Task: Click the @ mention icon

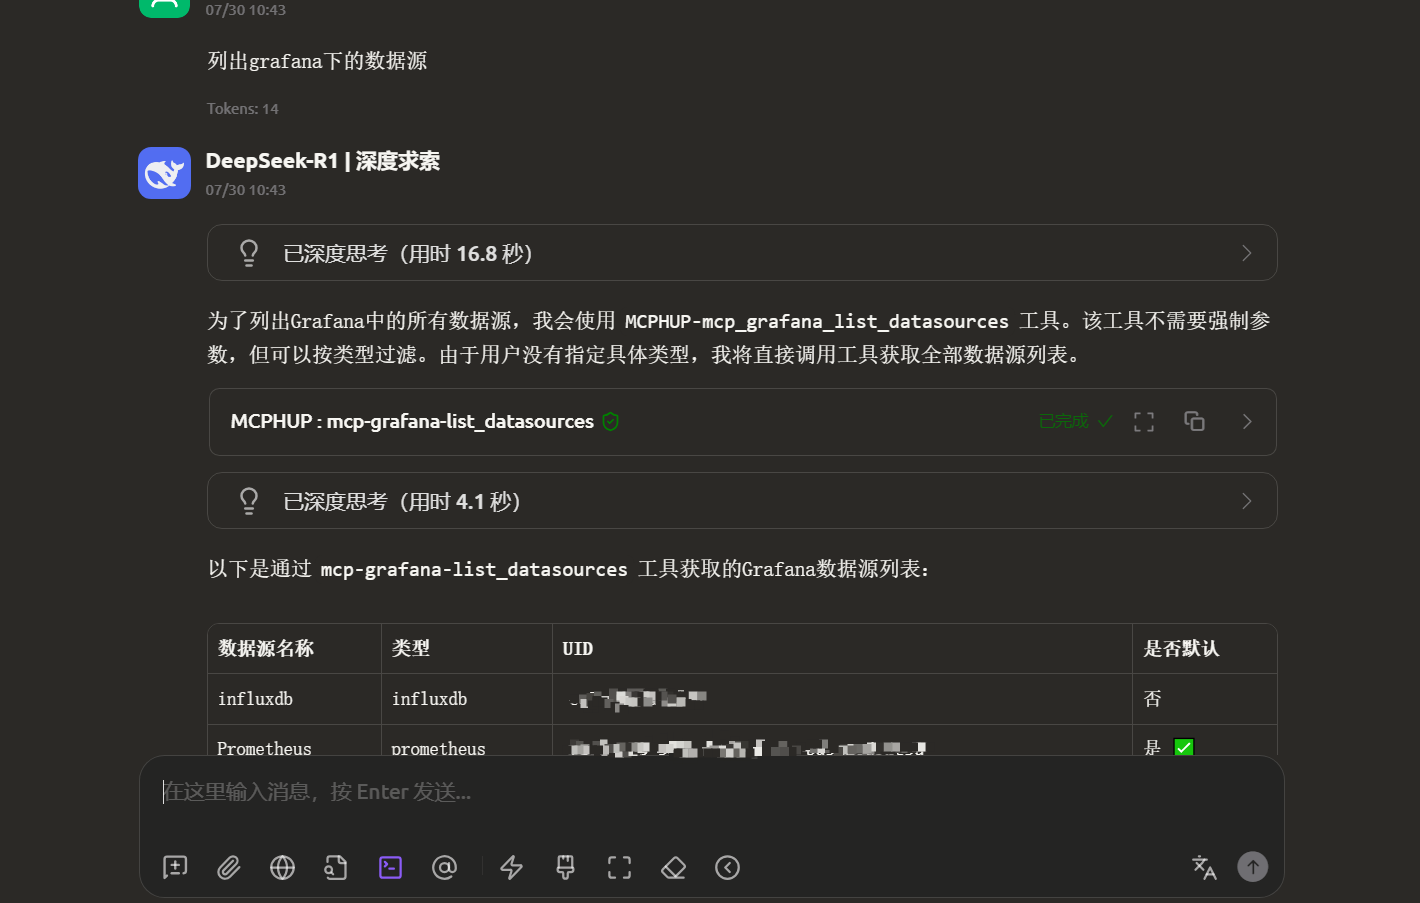Action: [444, 868]
